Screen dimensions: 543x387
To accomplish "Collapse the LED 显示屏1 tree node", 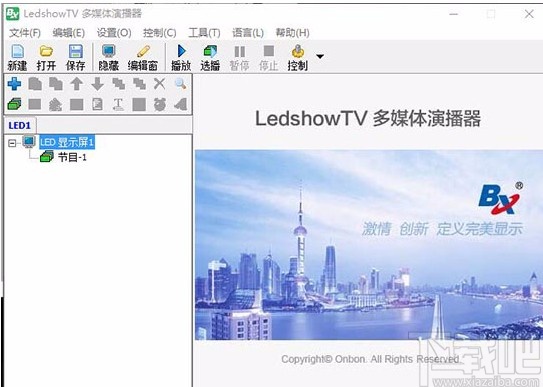I will (12, 143).
